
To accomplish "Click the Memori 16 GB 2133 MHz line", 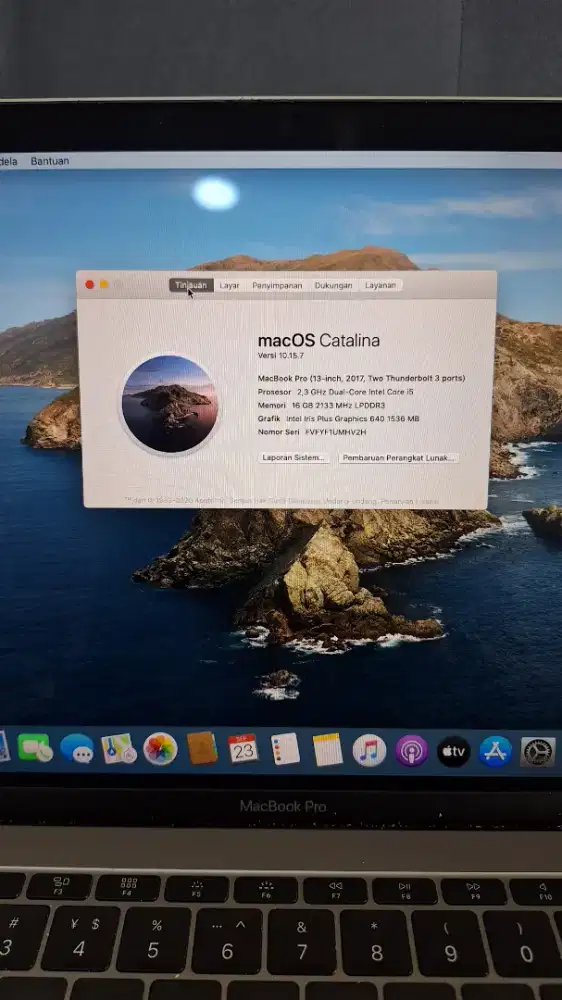I will [322, 405].
